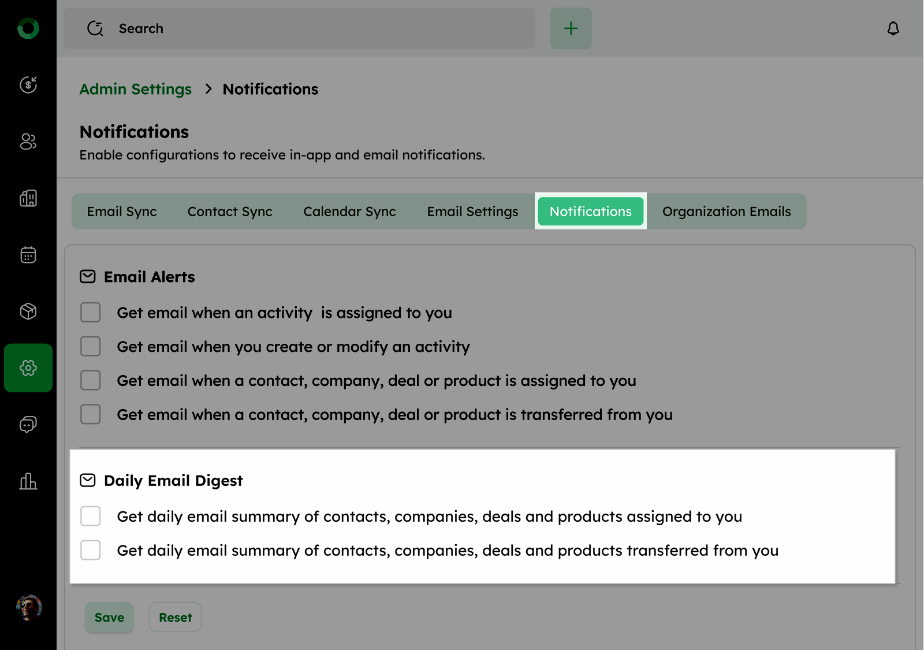924x650 pixels.
Task: Switch to the Organization Emails tab
Action: click(727, 212)
